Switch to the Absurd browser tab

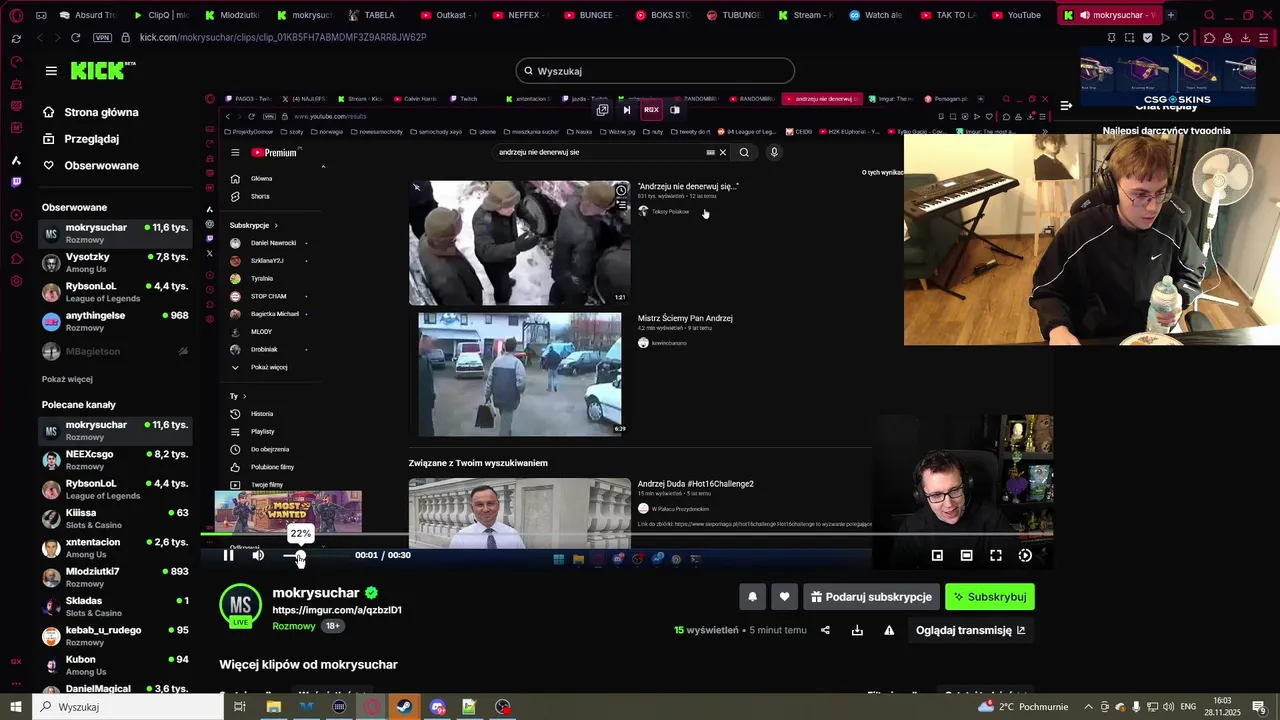click(x=88, y=15)
